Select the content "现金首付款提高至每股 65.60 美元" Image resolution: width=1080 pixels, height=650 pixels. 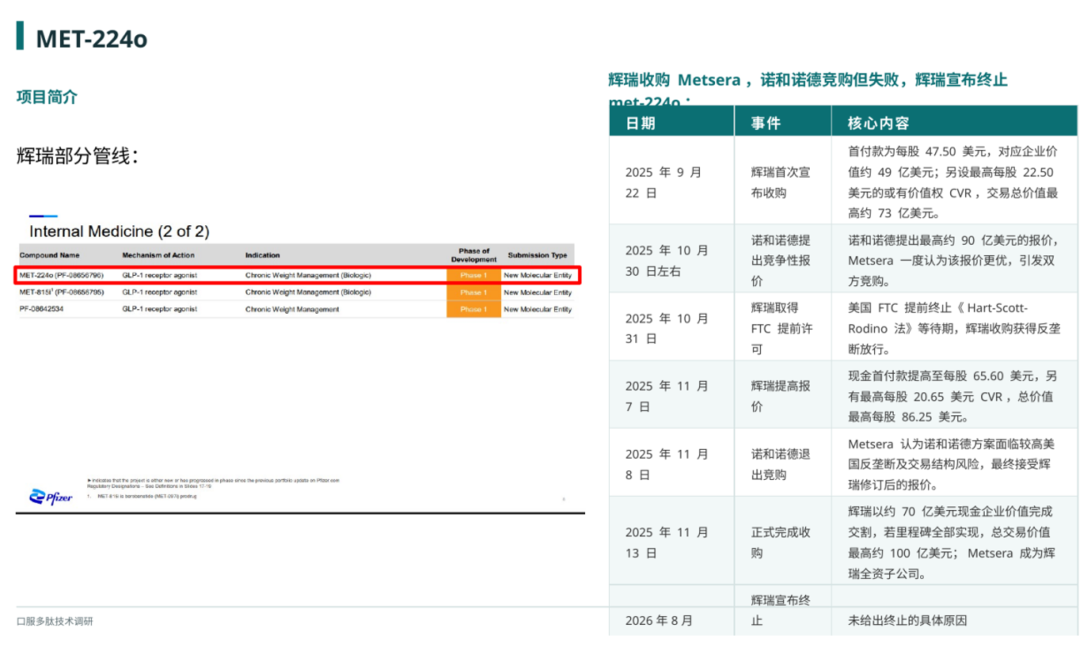(x=953, y=397)
